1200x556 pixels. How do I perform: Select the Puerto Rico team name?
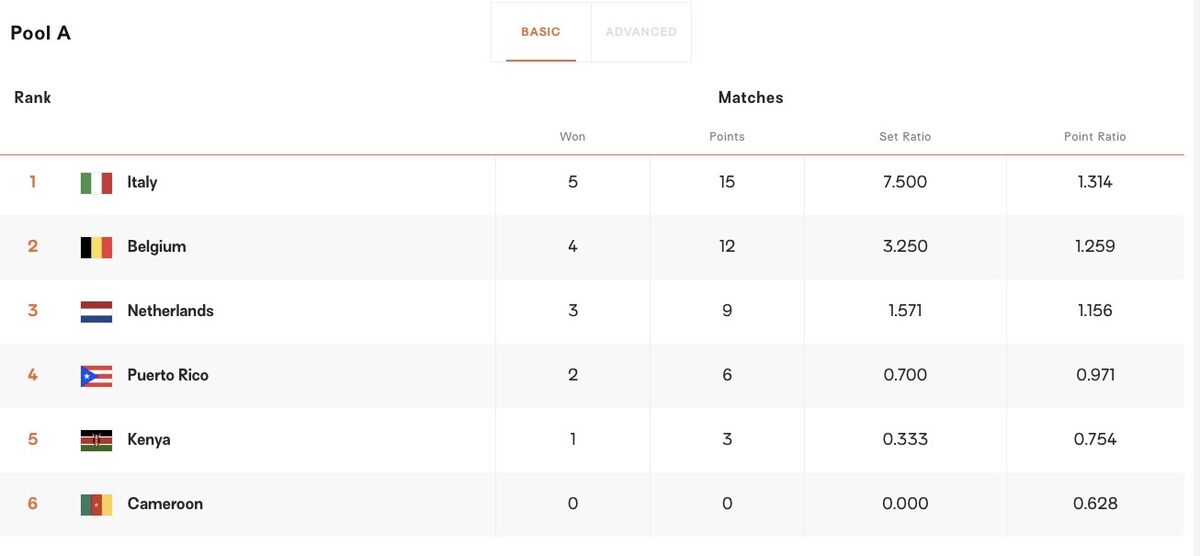point(168,375)
